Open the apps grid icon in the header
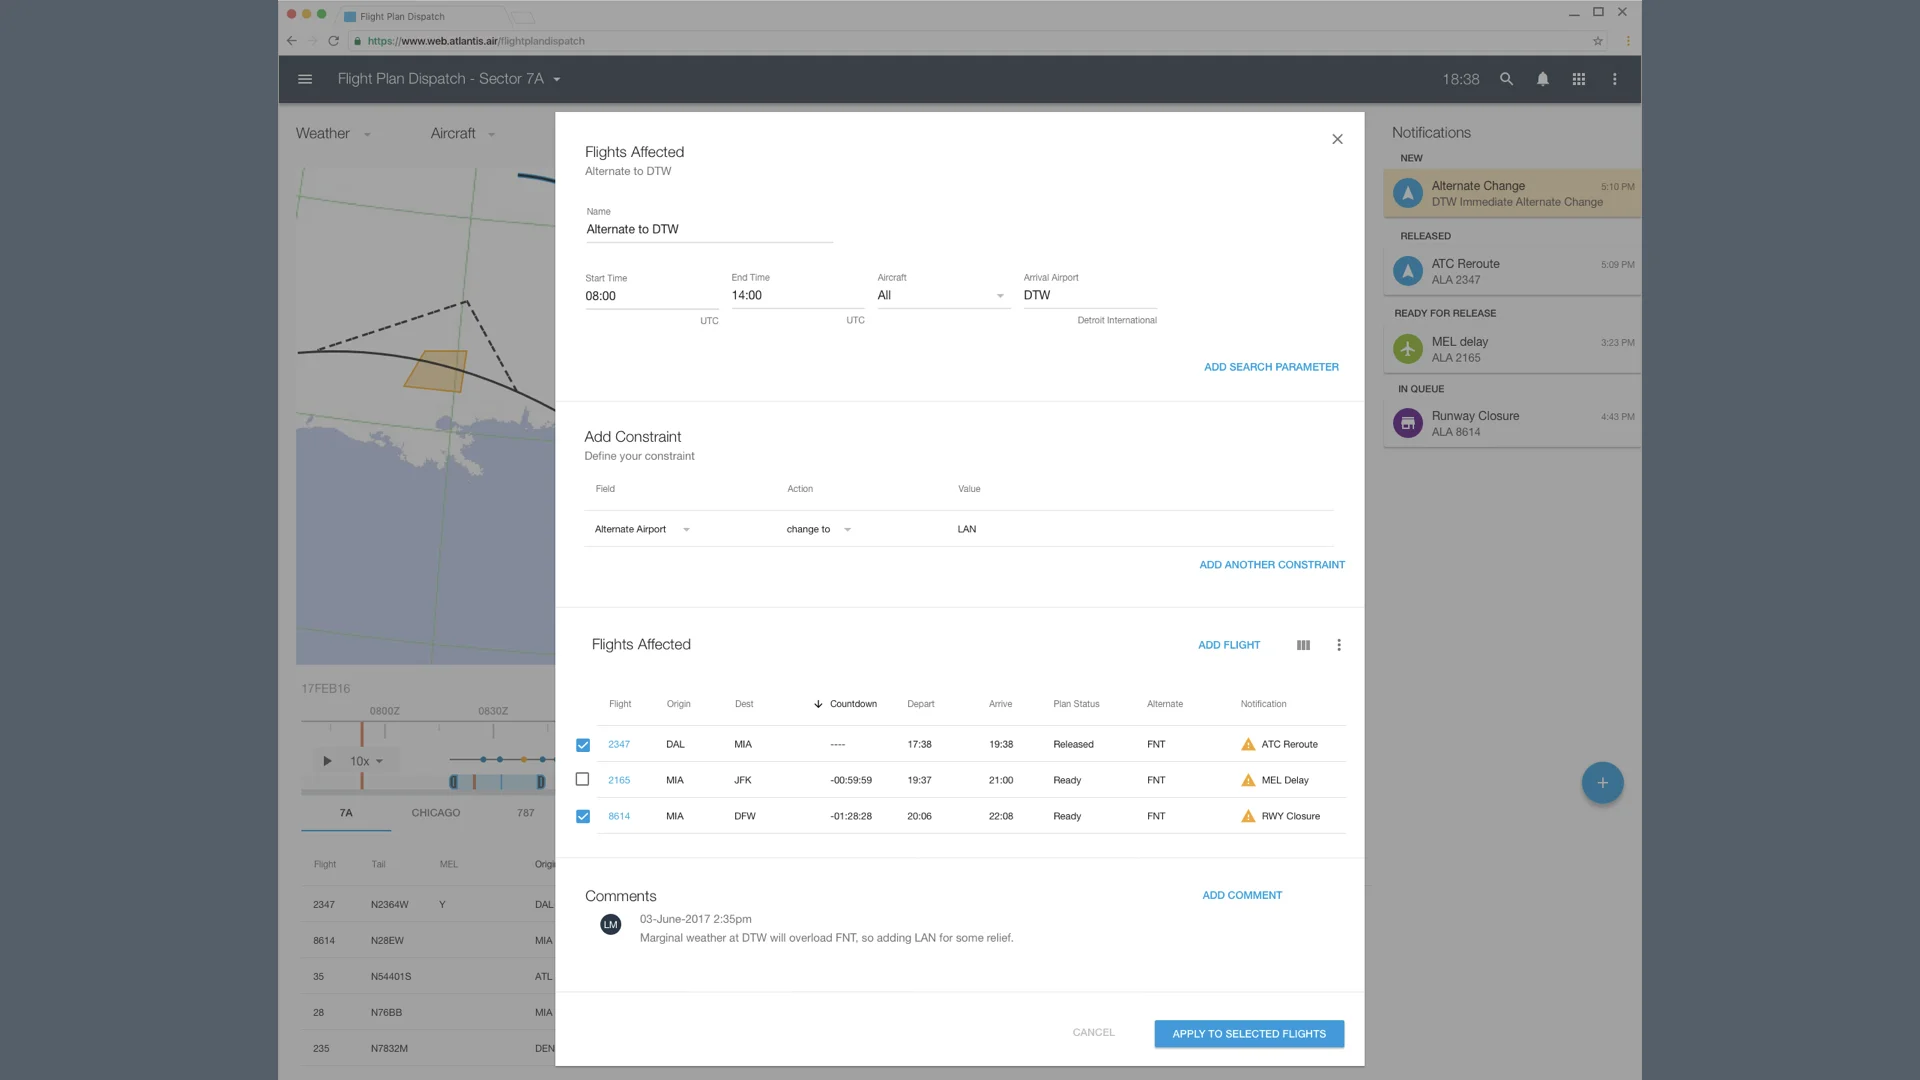Image resolution: width=1920 pixels, height=1080 pixels. point(1578,79)
